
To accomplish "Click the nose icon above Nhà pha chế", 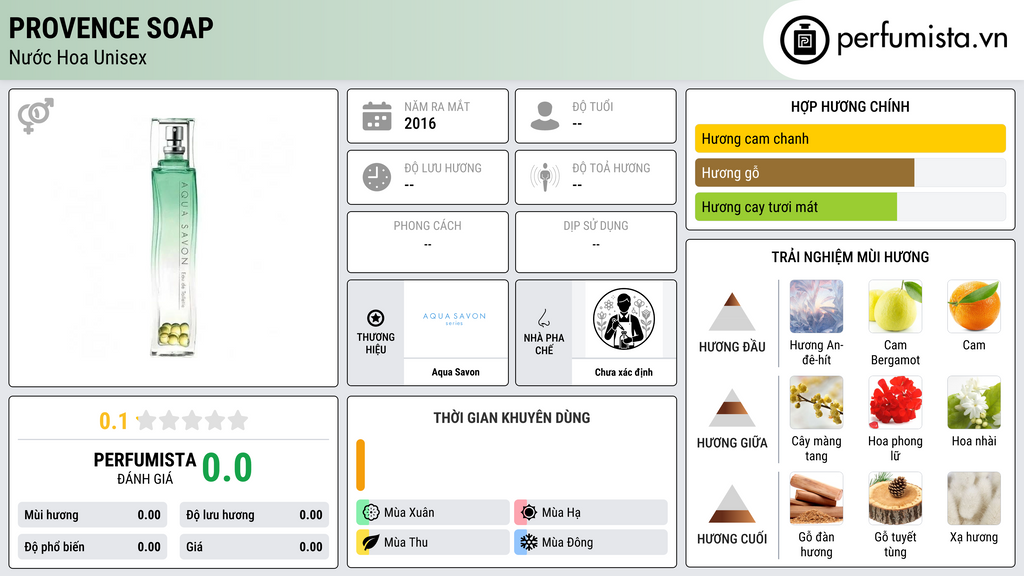I will point(544,318).
